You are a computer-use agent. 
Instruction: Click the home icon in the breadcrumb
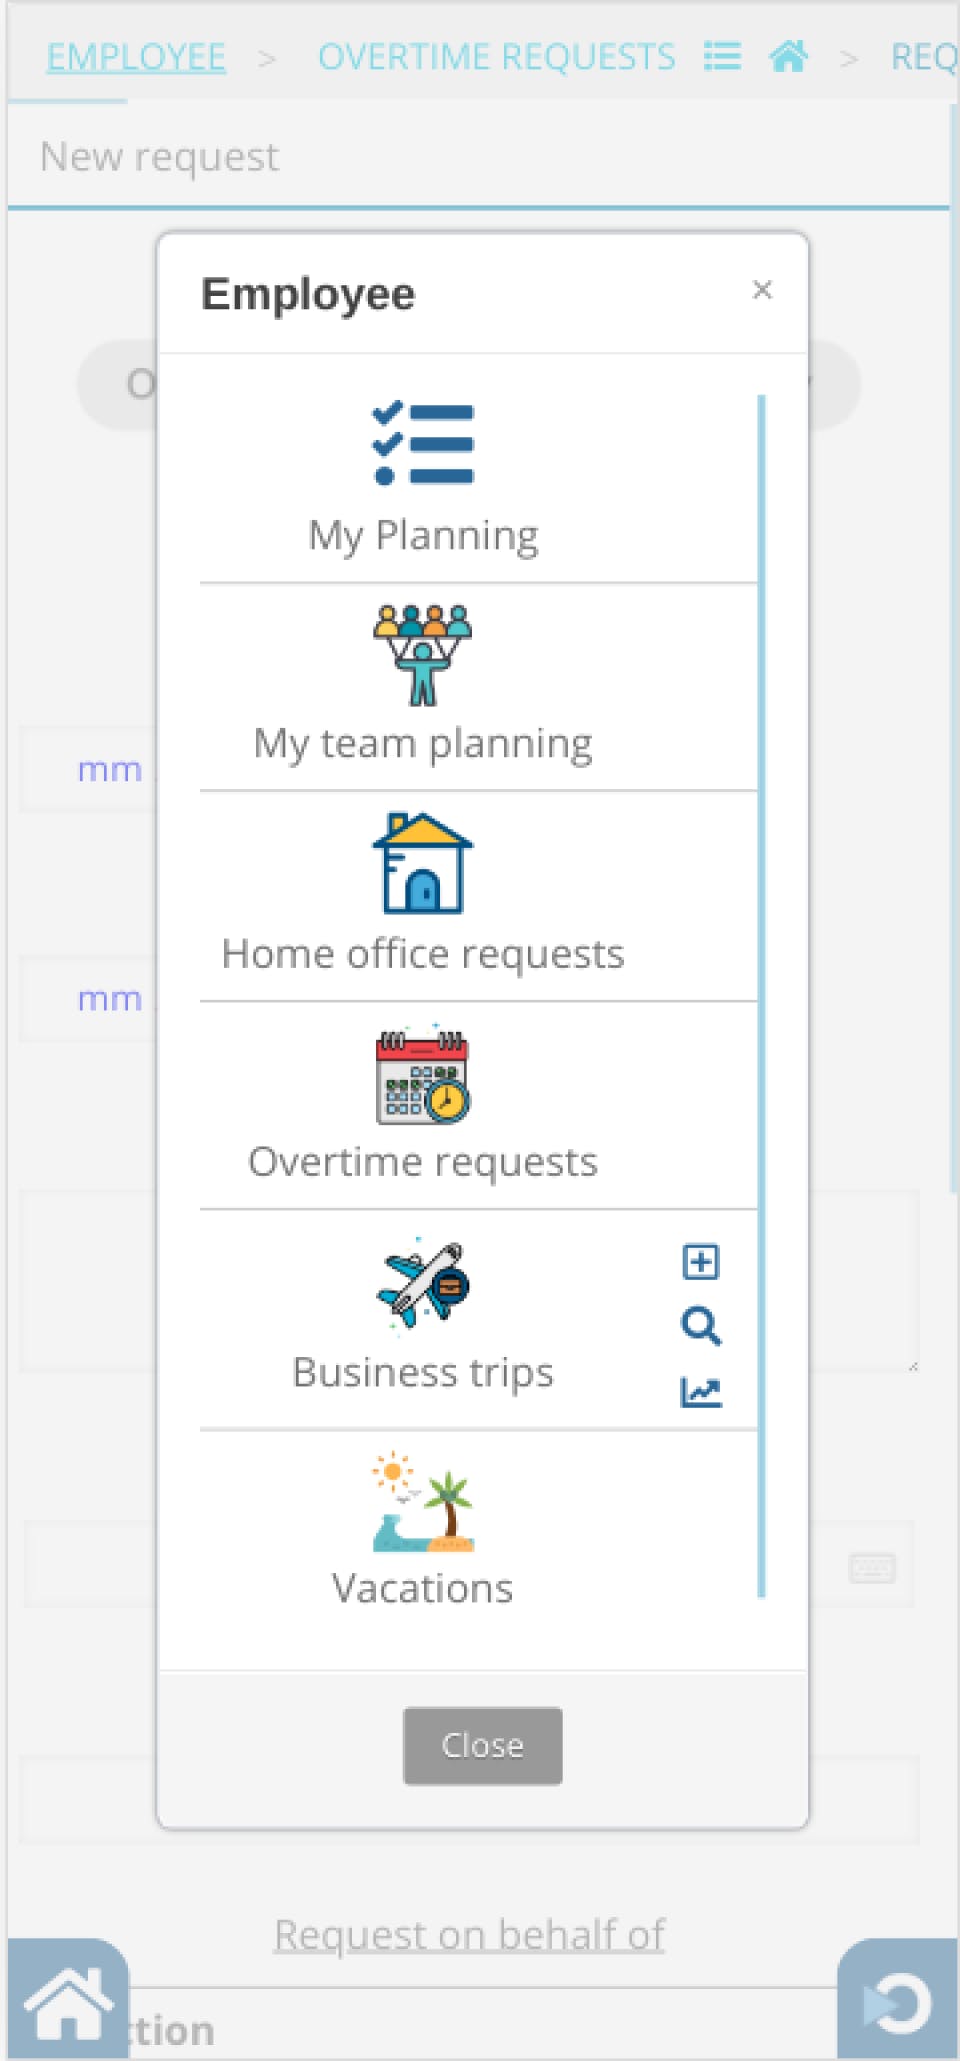coord(789,57)
